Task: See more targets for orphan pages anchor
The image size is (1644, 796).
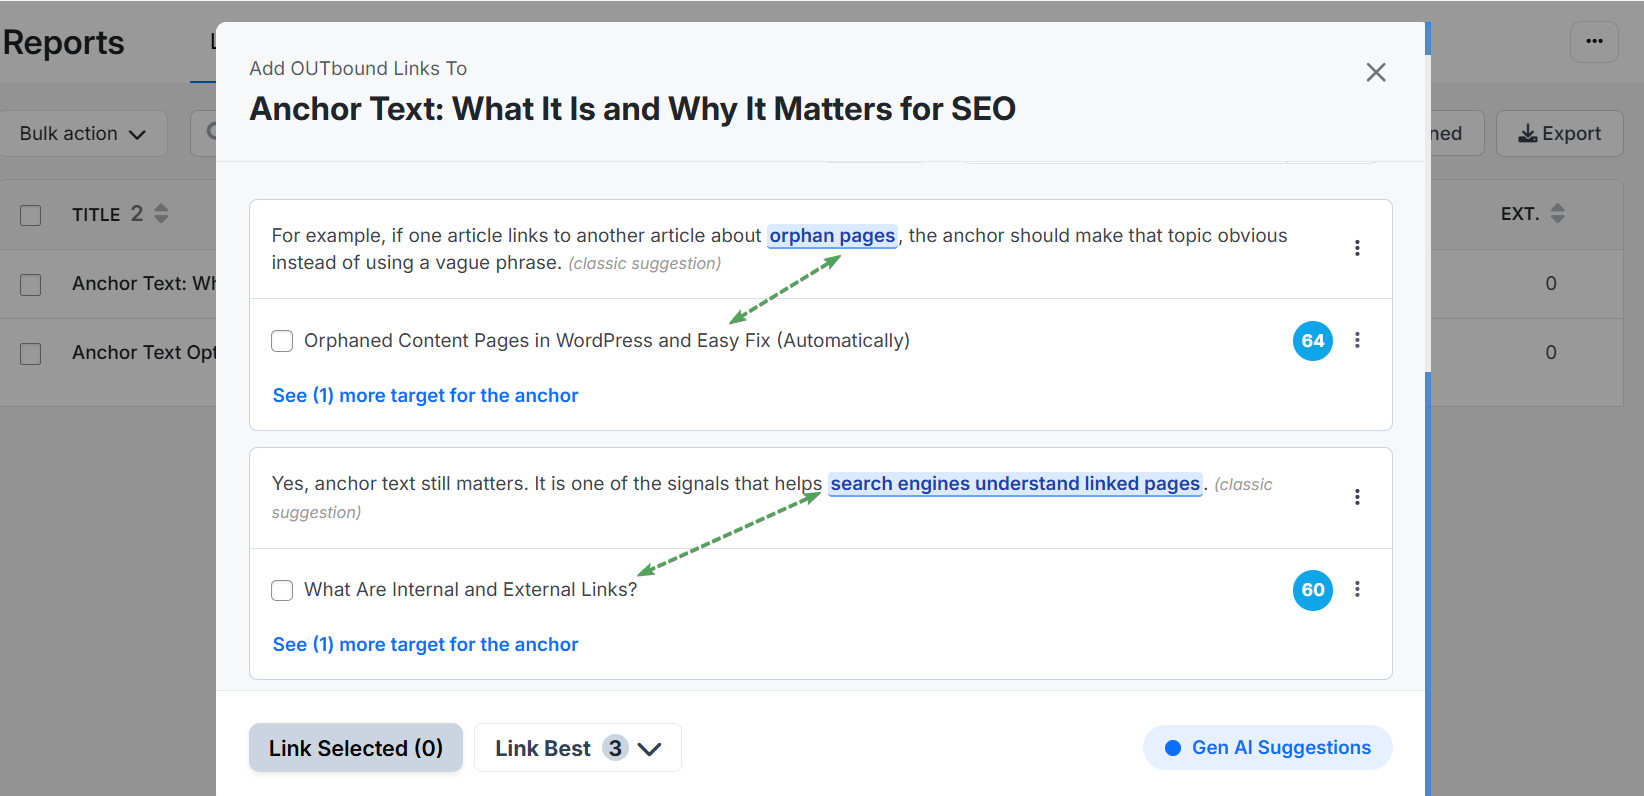Action: (425, 395)
